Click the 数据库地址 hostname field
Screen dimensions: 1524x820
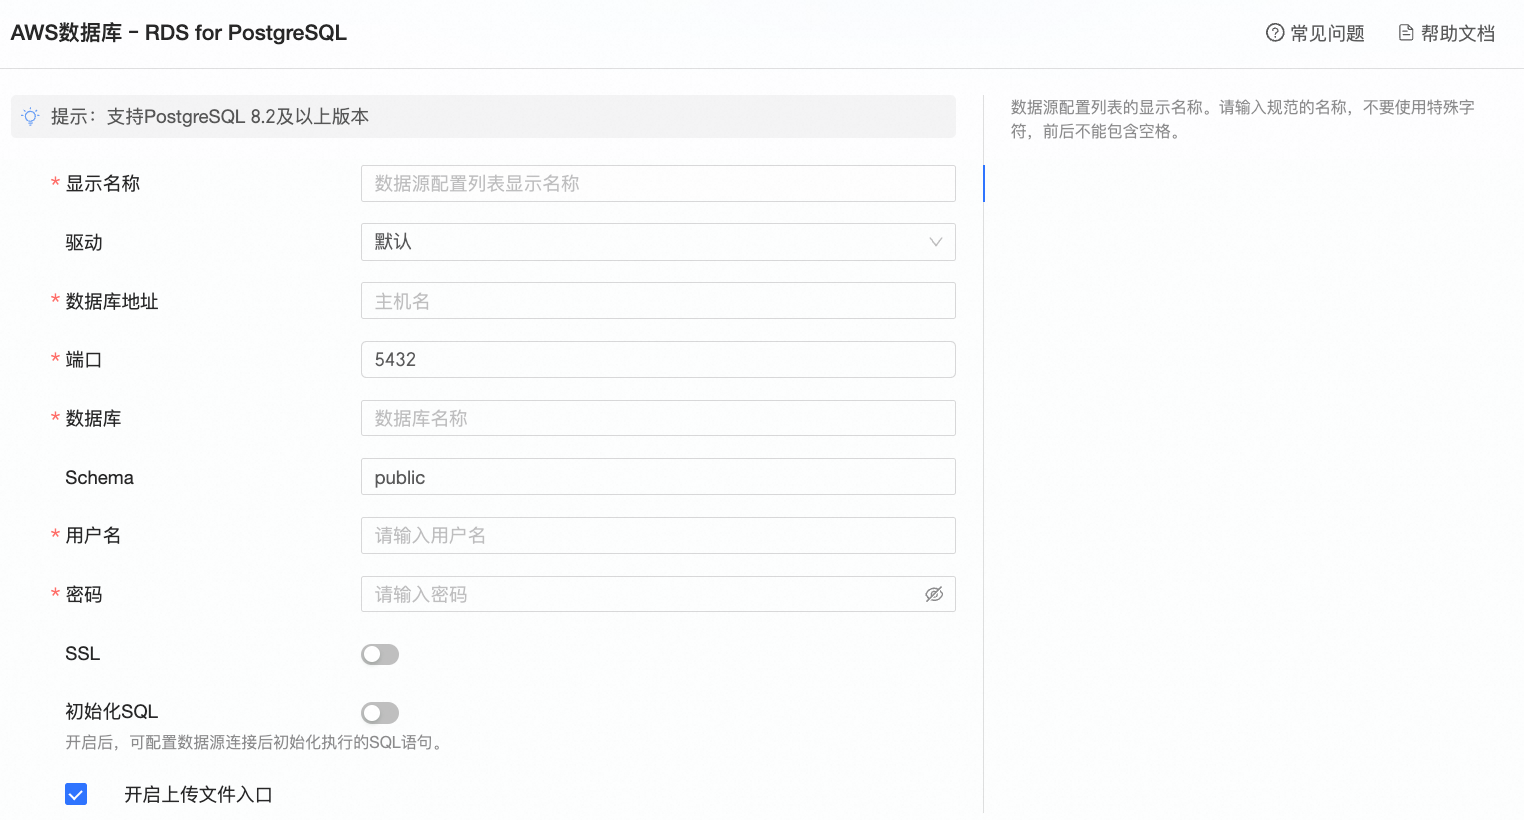(658, 301)
